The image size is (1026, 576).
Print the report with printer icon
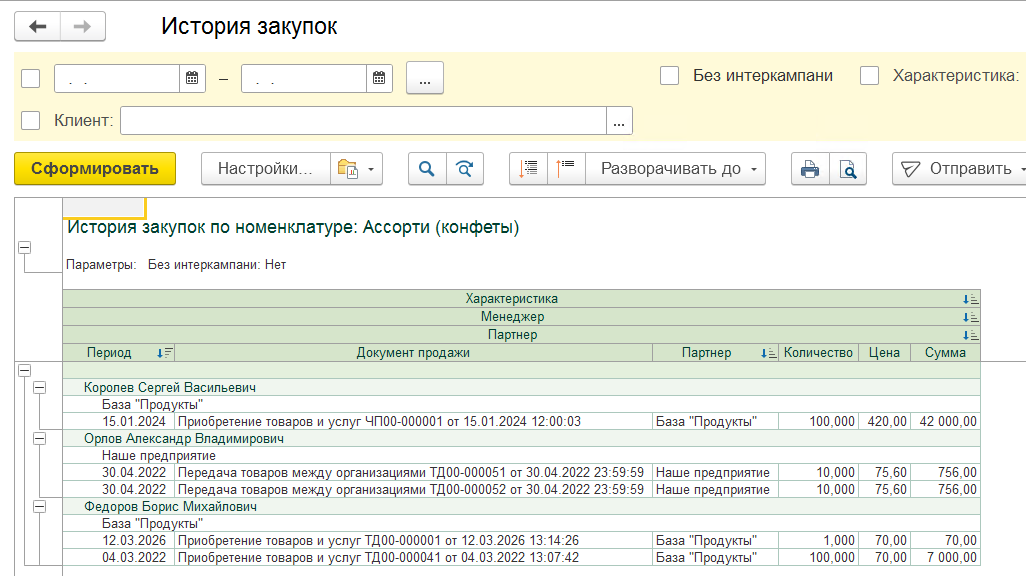[x=810, y=169]
